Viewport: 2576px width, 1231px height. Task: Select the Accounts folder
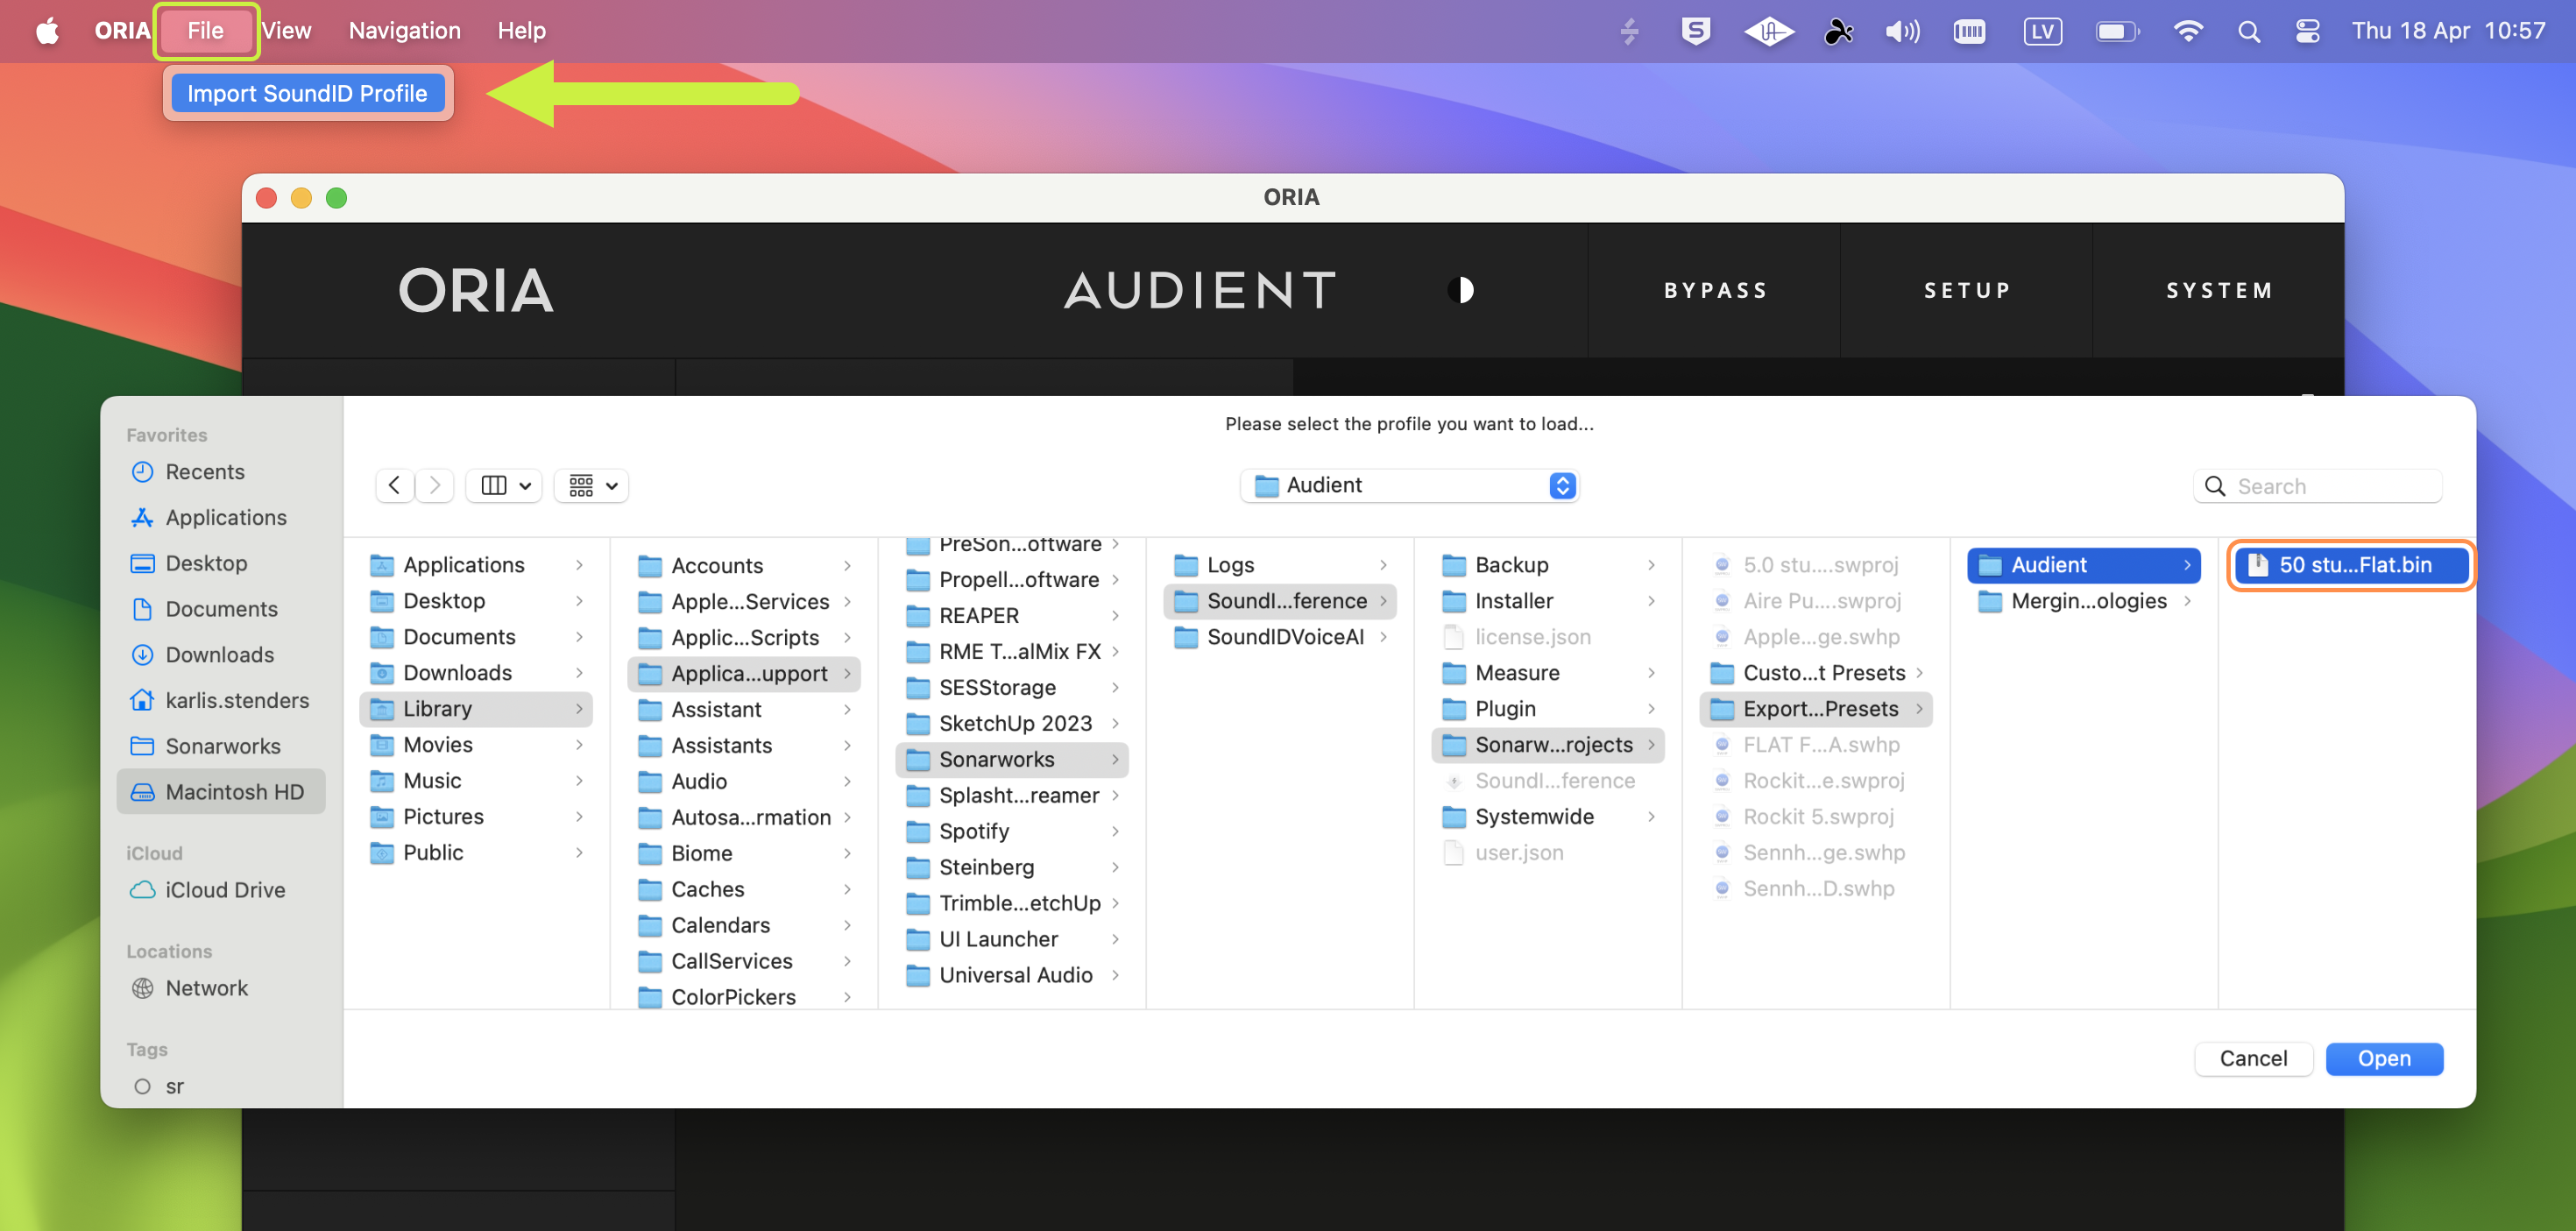click(744, 566)
